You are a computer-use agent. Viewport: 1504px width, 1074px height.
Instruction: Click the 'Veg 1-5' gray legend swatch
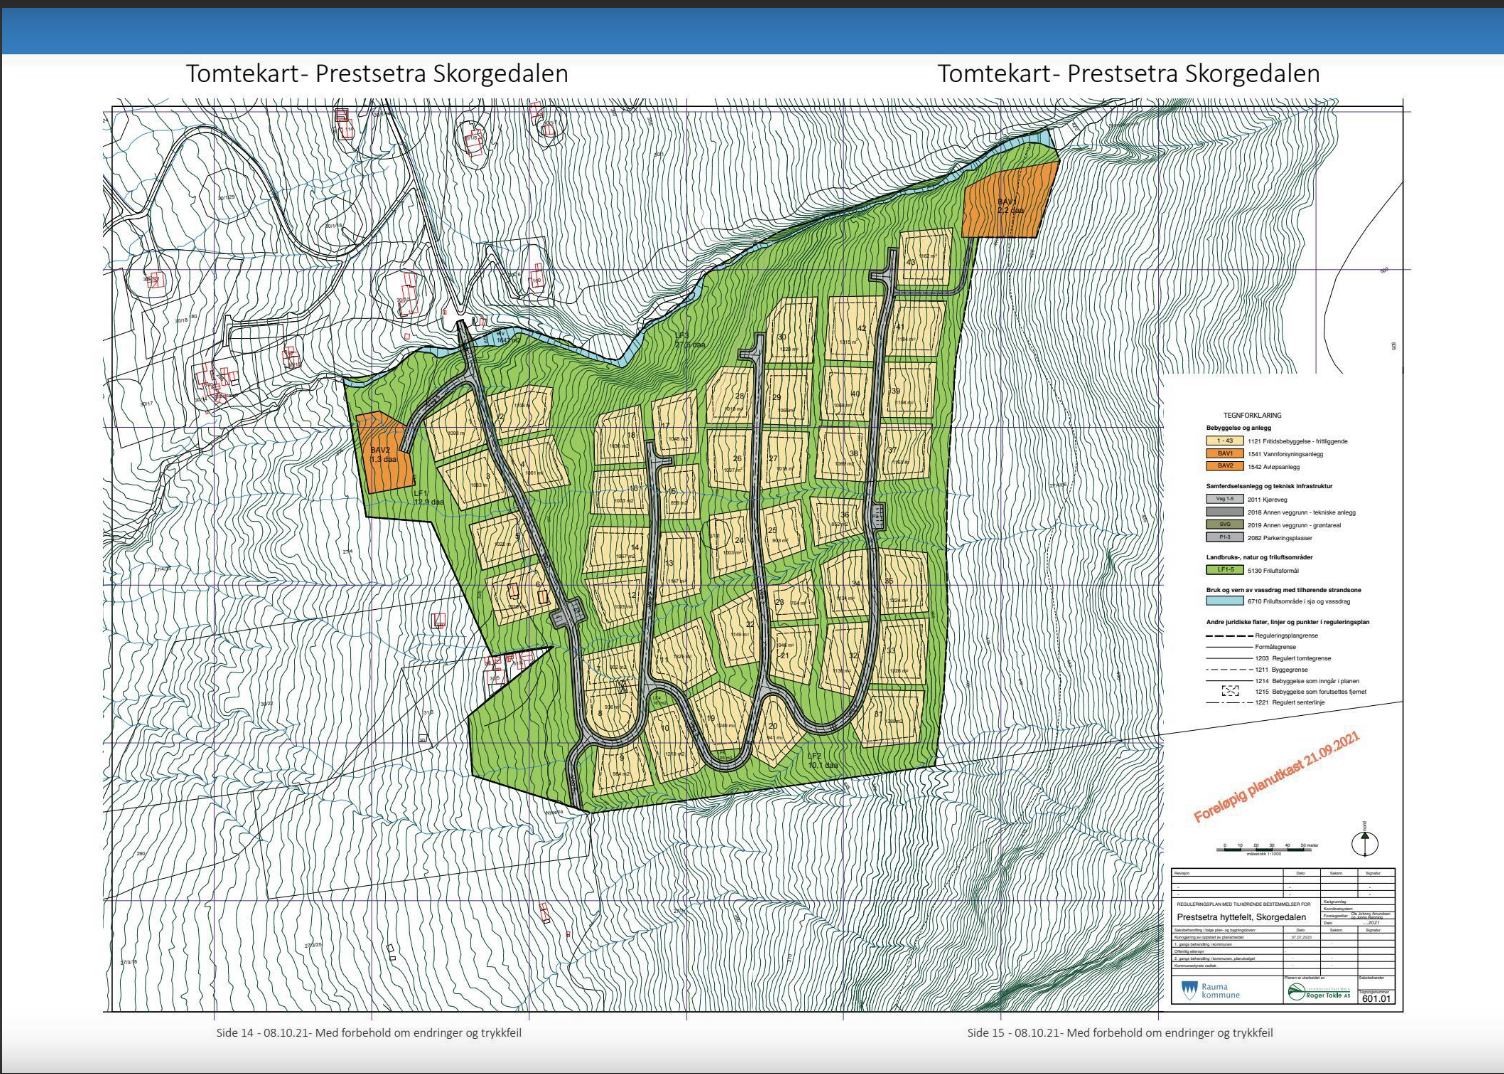1224,499
